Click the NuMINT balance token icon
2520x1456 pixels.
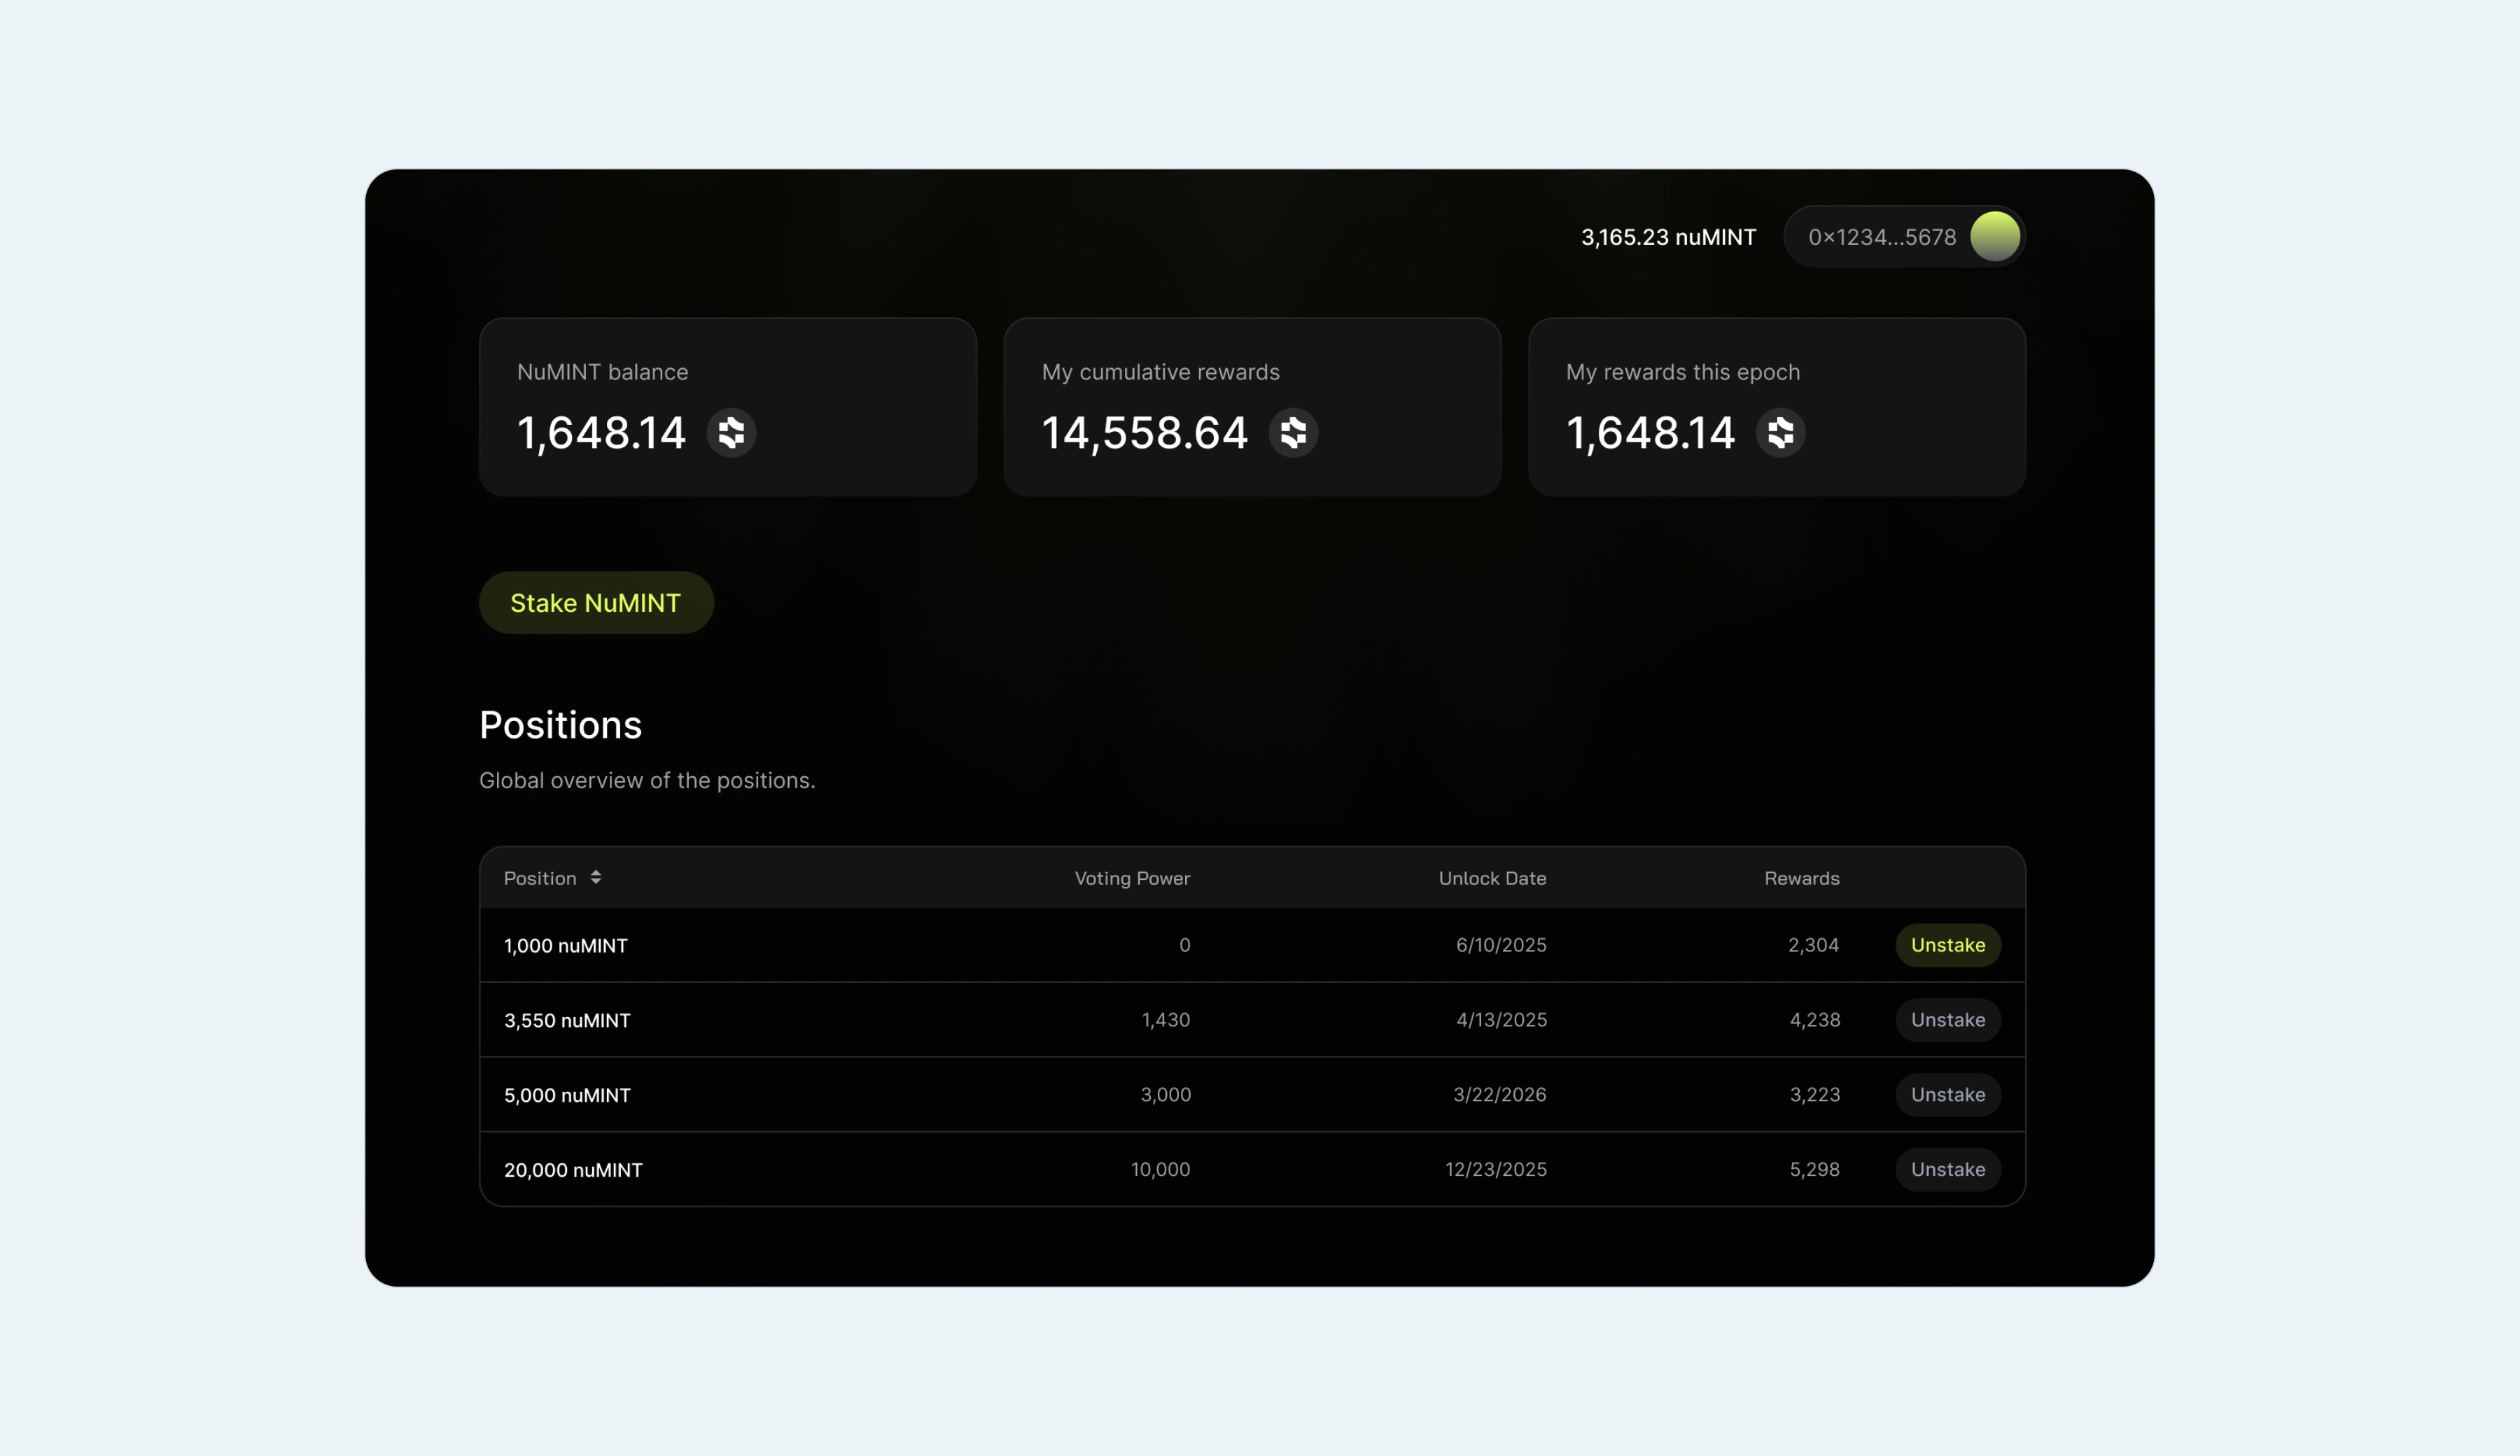click(731, 433)
